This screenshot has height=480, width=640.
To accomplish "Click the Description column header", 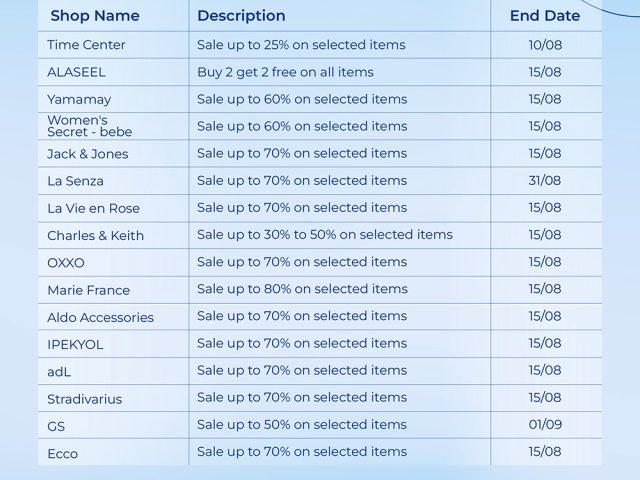I will coord(241,16).
